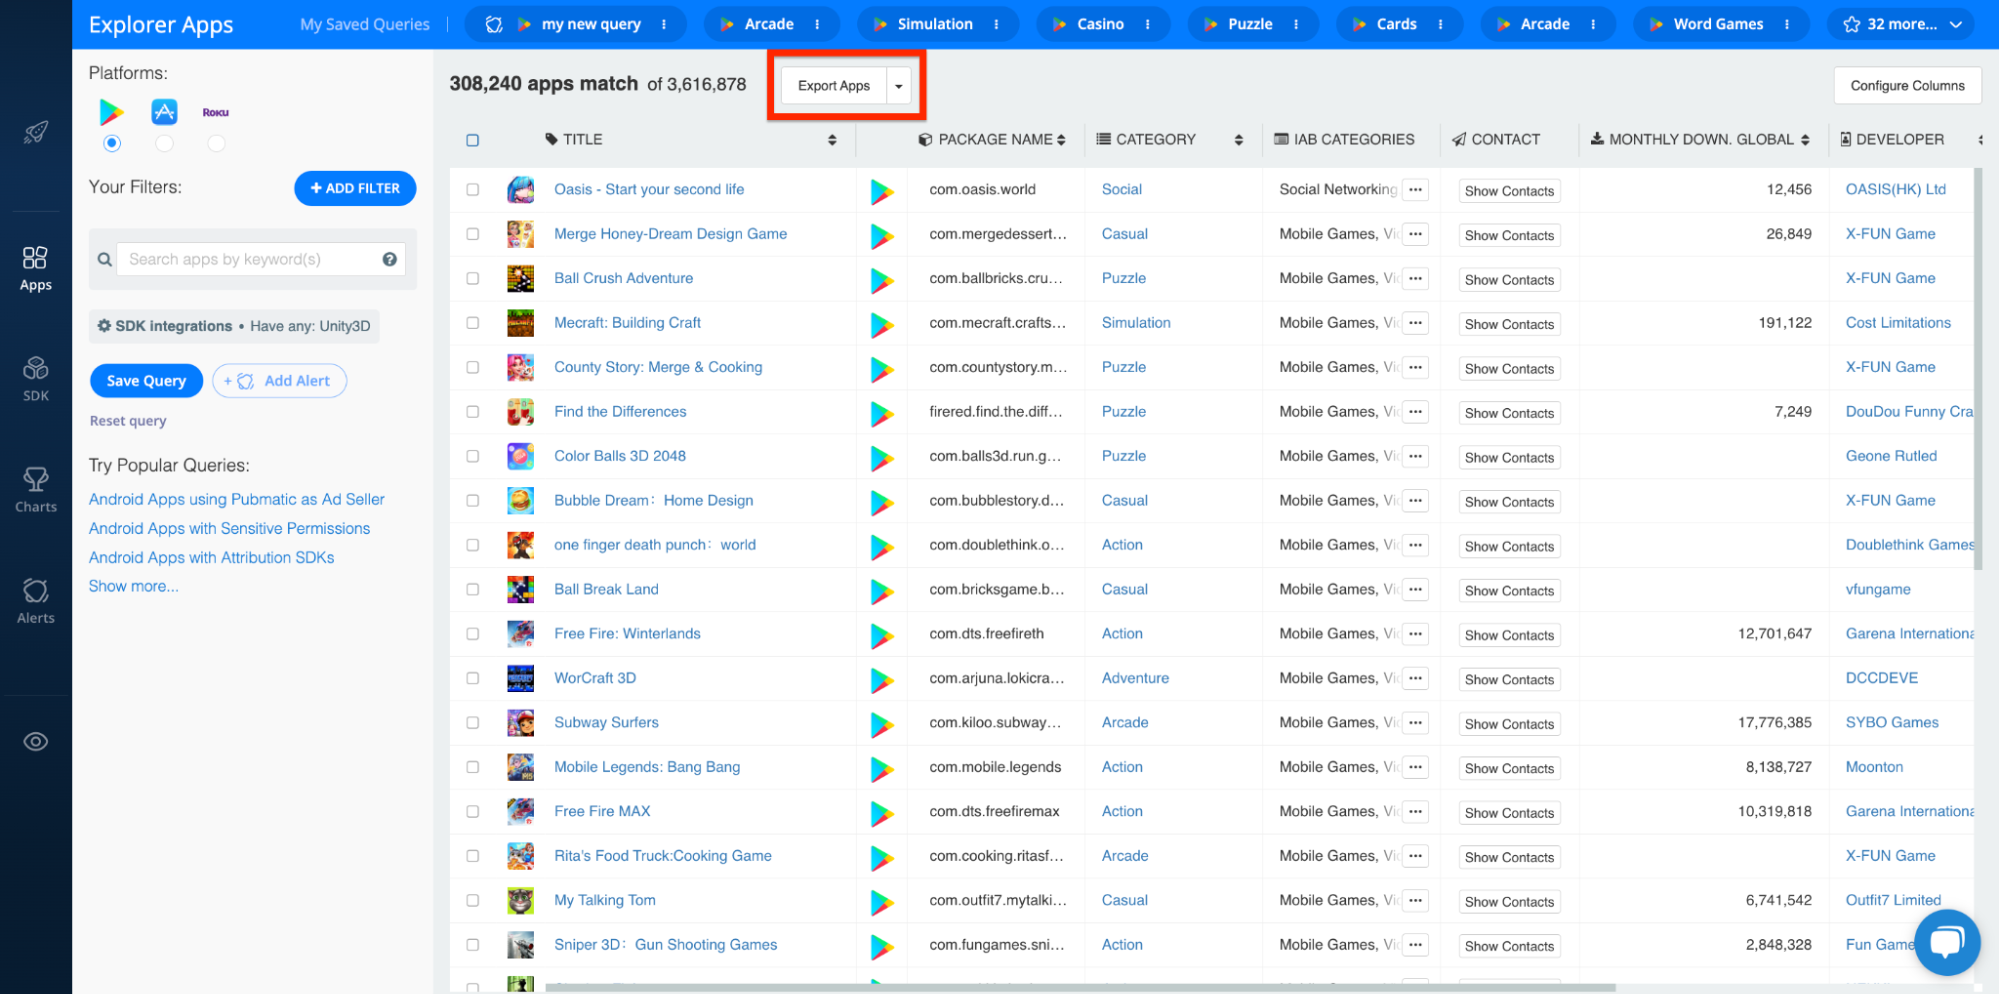The image size is (1999, 994).
Task: Show more IAB categories for Free Fire MAX
Action: 1415,811
